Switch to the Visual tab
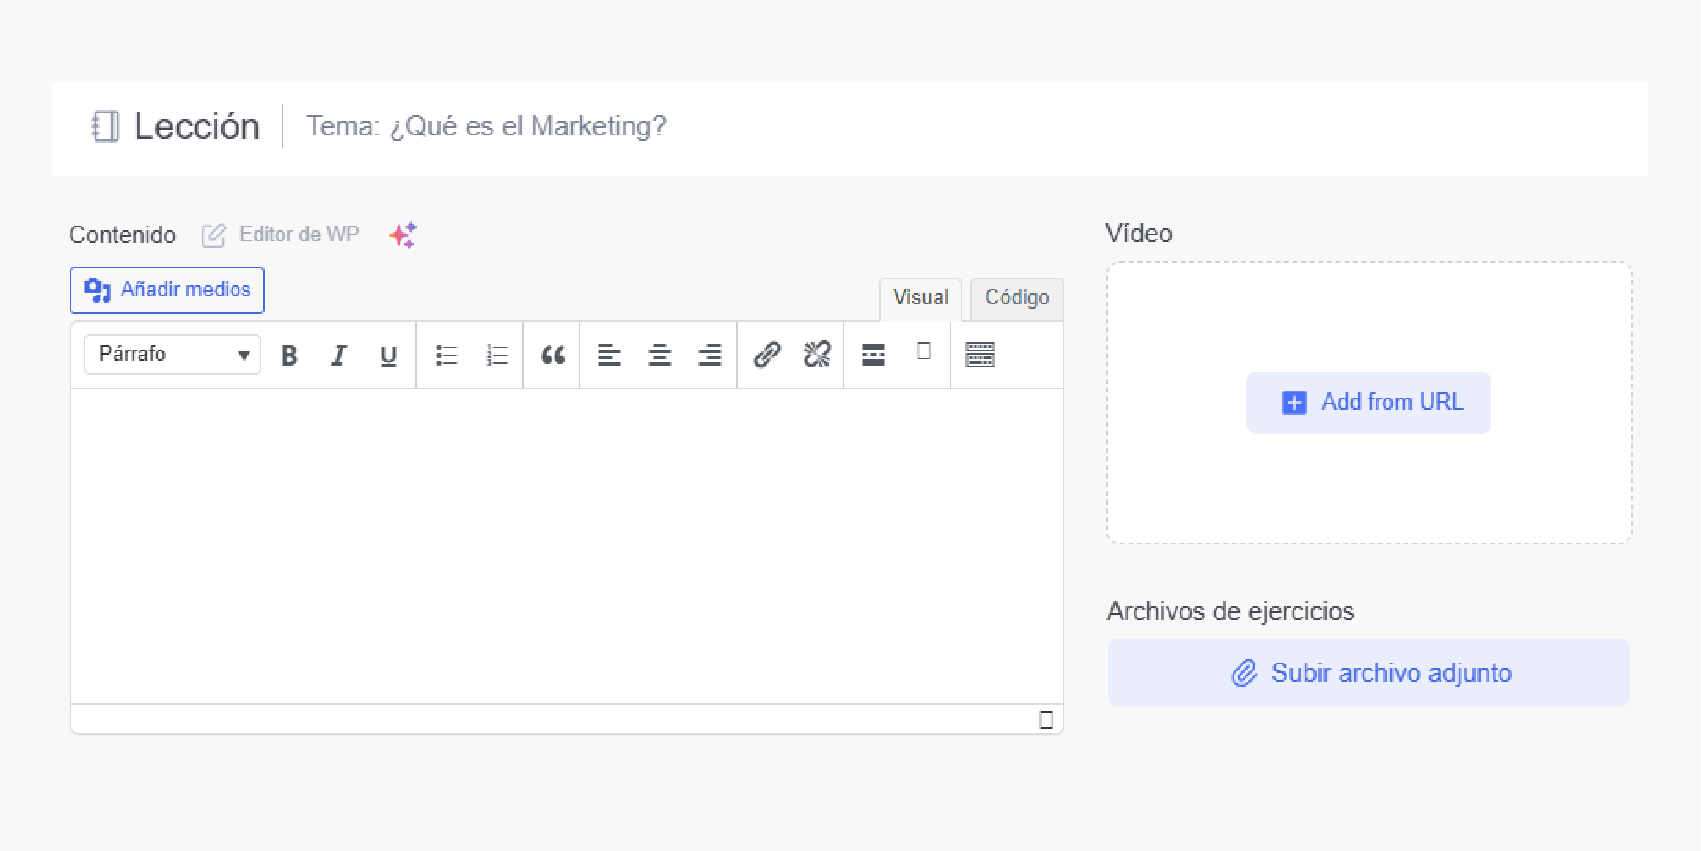This screenshot has width=1701, height=851. click(920, 298)
